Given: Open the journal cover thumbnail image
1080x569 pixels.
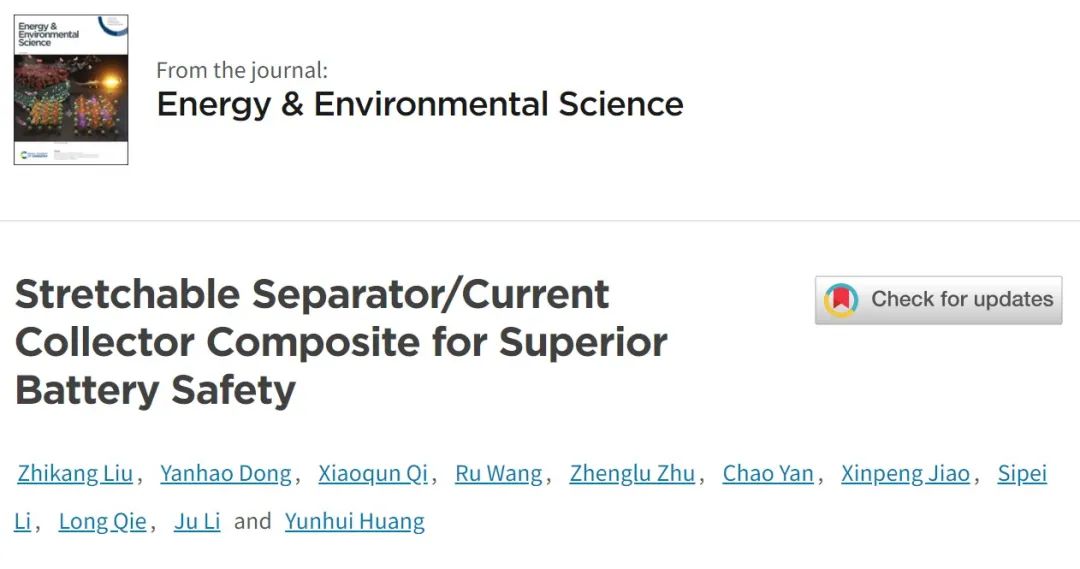Looking at the screenshot, I should (x=71, y=90).
